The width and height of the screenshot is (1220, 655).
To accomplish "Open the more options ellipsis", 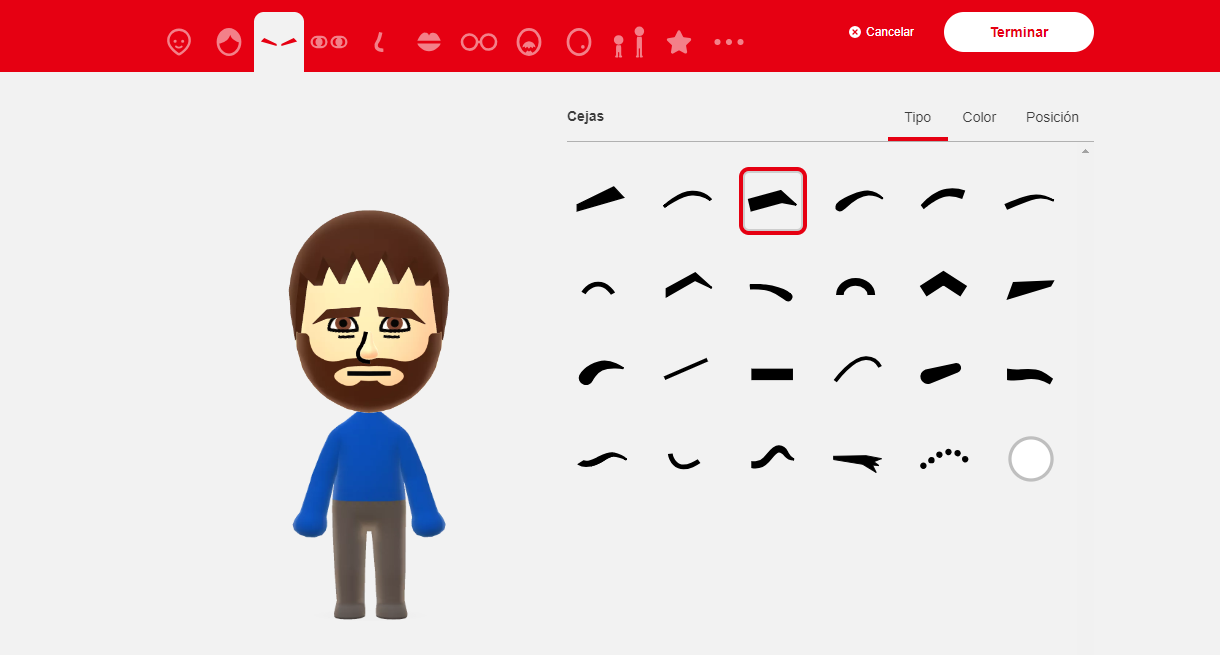I will [x=729, y=42].
